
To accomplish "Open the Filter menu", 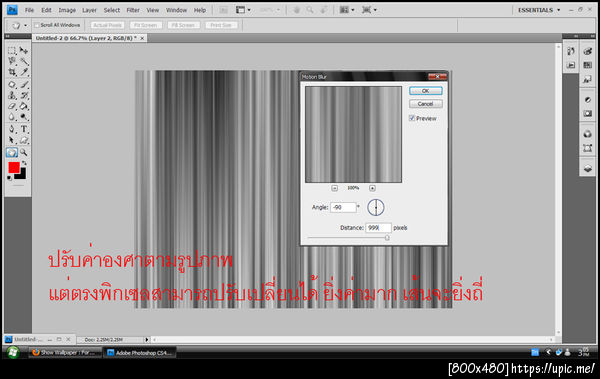I will coord(133,10).
